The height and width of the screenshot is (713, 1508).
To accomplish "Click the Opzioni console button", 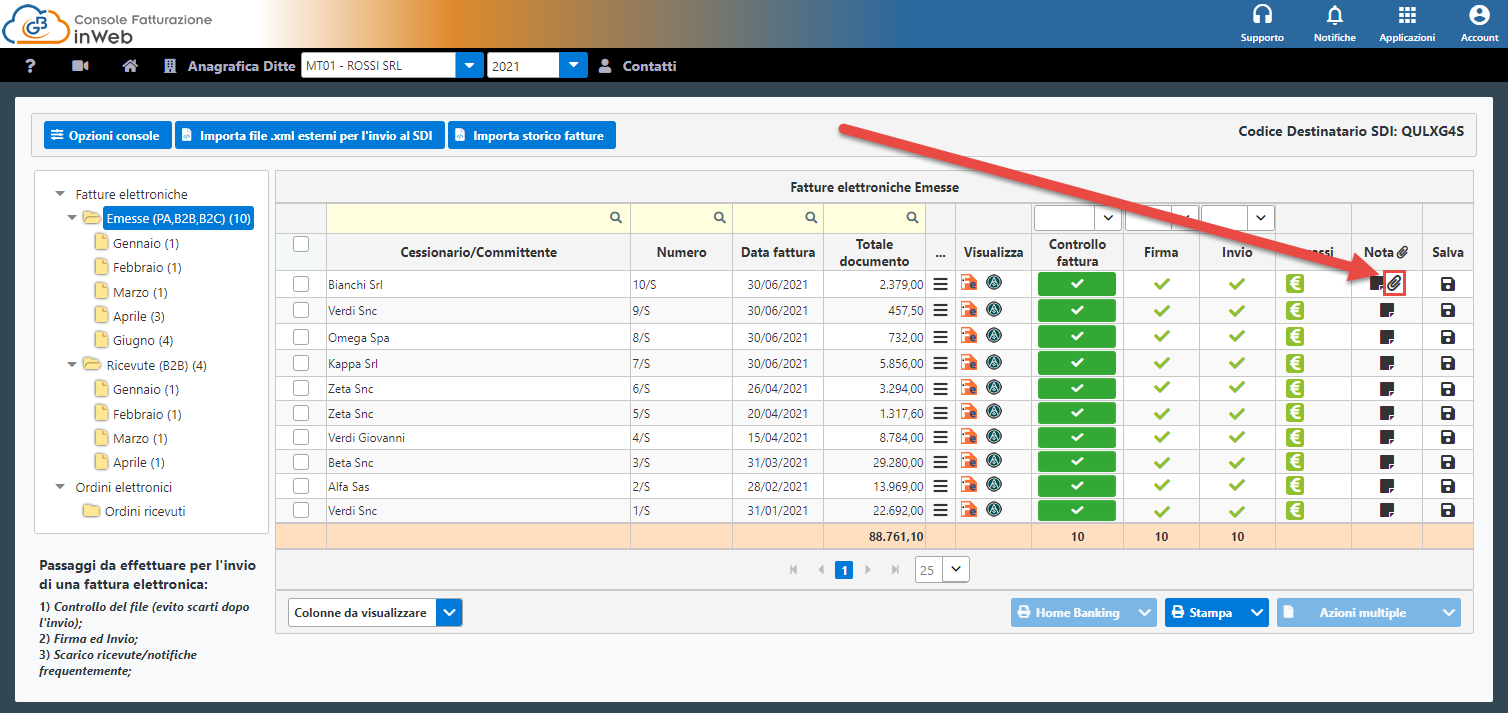I will pos(106,135).
